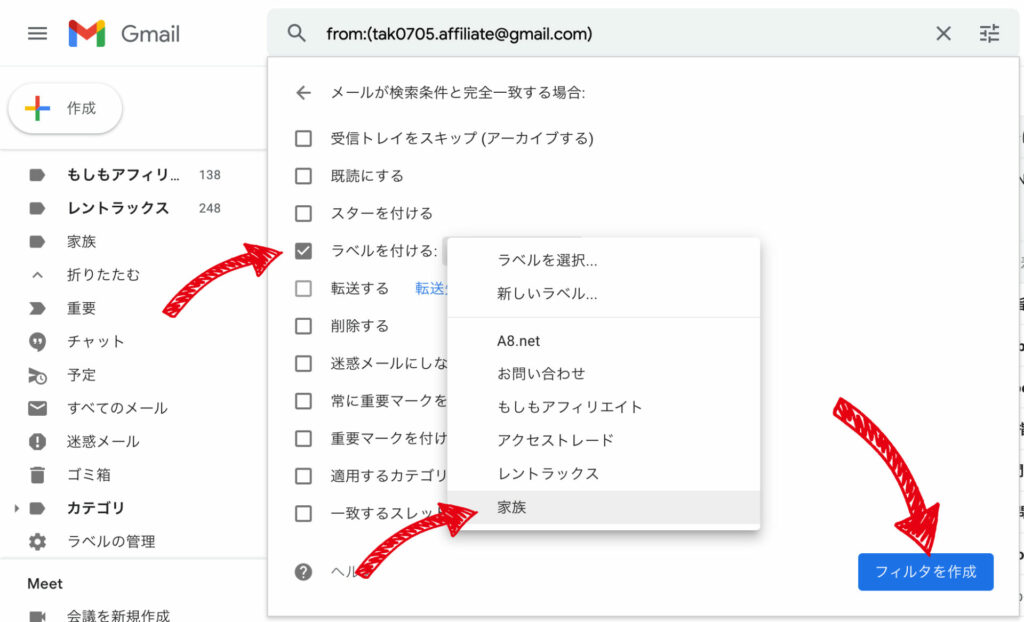Viewport: 1024px width, 622px height.
Task: Open 予定 in the sidebar
Action: [82, 375]
